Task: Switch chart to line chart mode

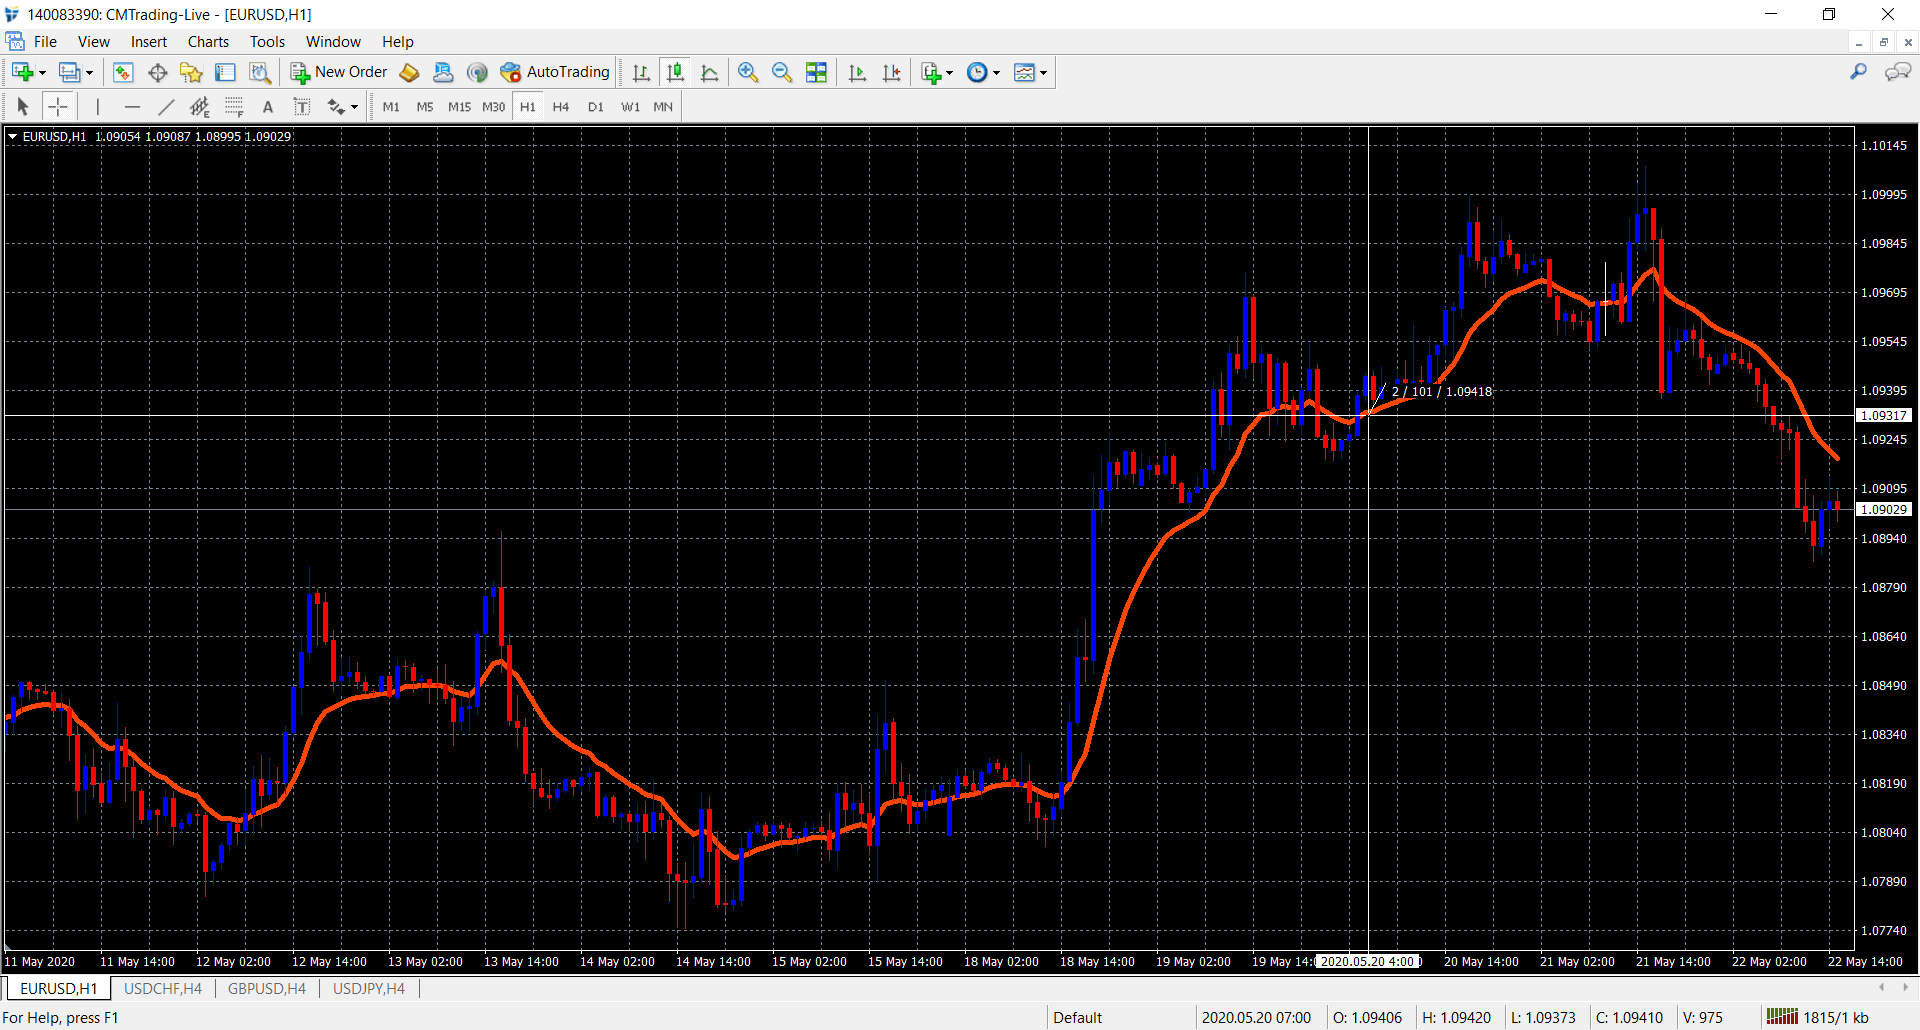Action: [710, 72]
